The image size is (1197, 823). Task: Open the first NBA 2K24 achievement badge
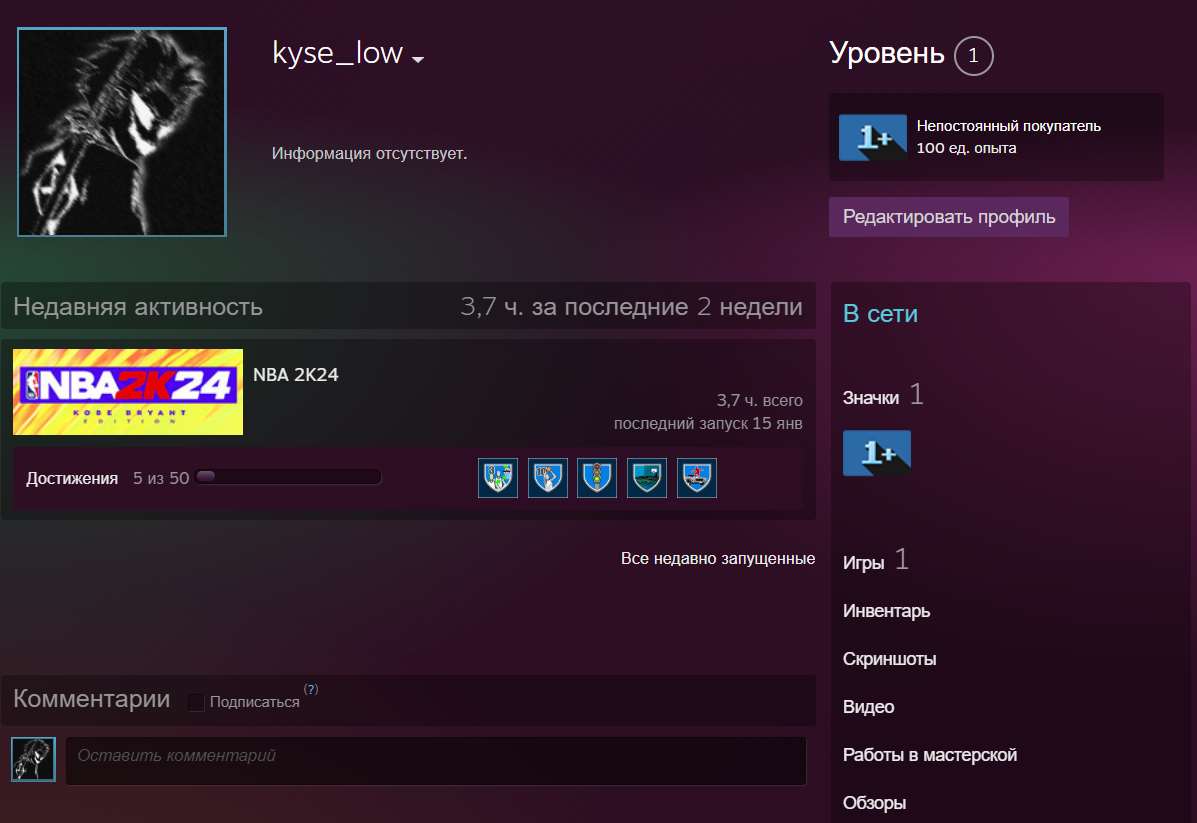click(497, 477)
